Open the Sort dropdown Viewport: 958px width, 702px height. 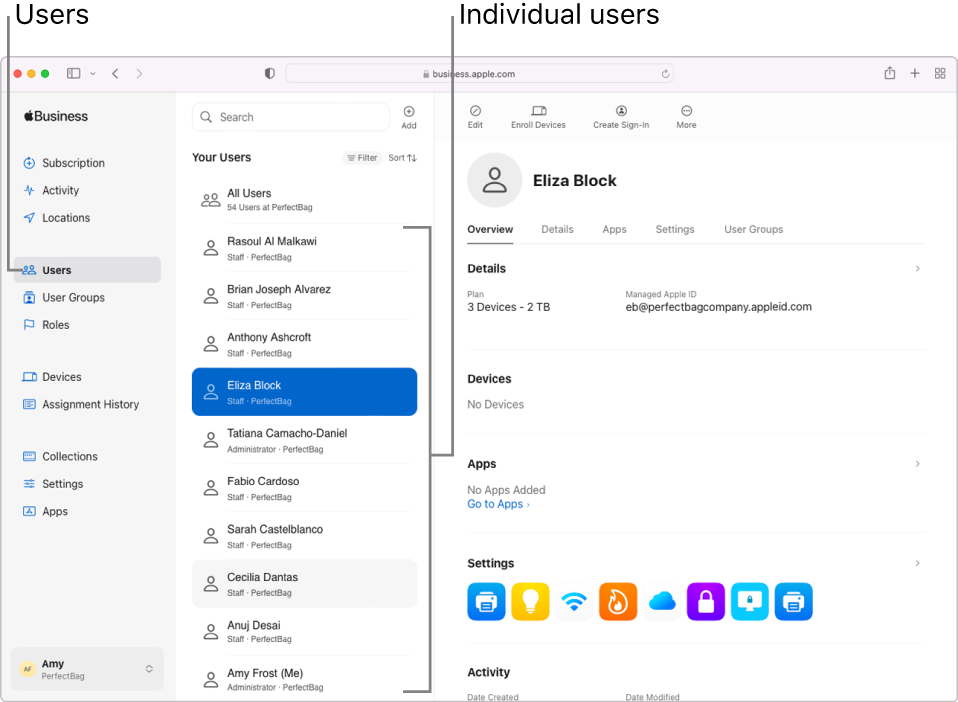point(401,157)
